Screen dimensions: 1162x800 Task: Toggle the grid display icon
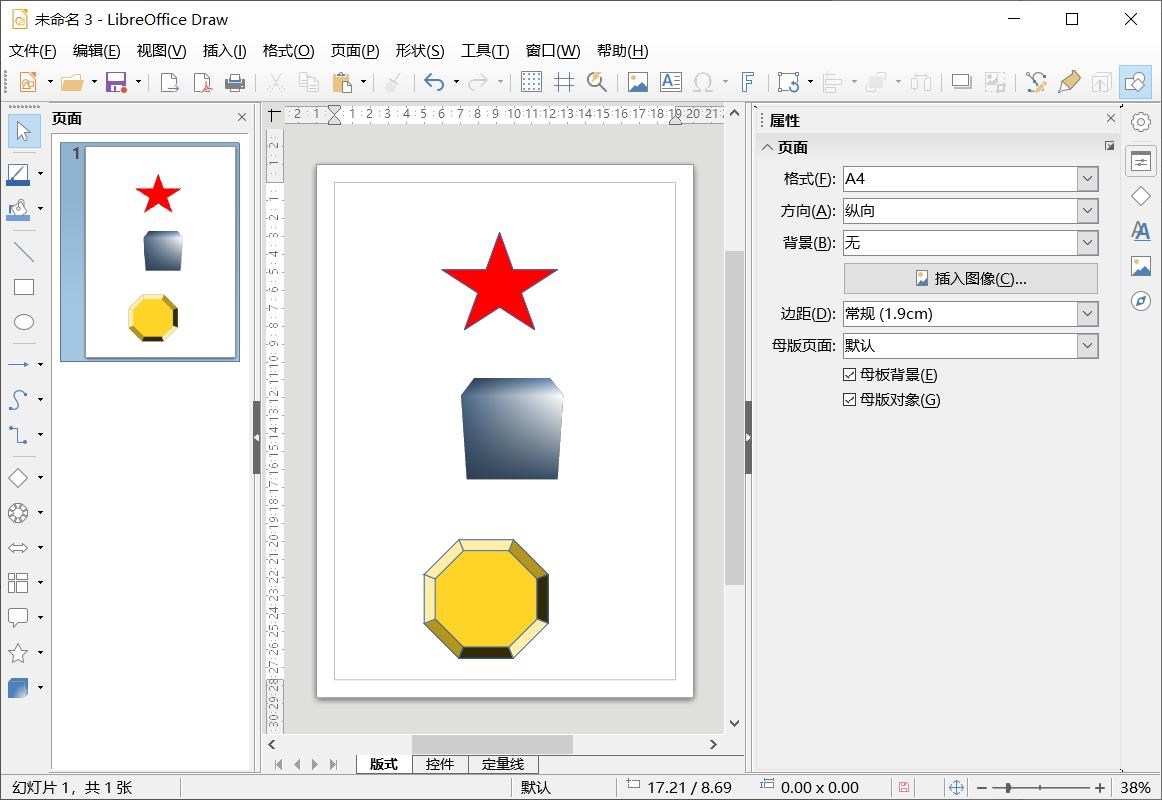531,82
